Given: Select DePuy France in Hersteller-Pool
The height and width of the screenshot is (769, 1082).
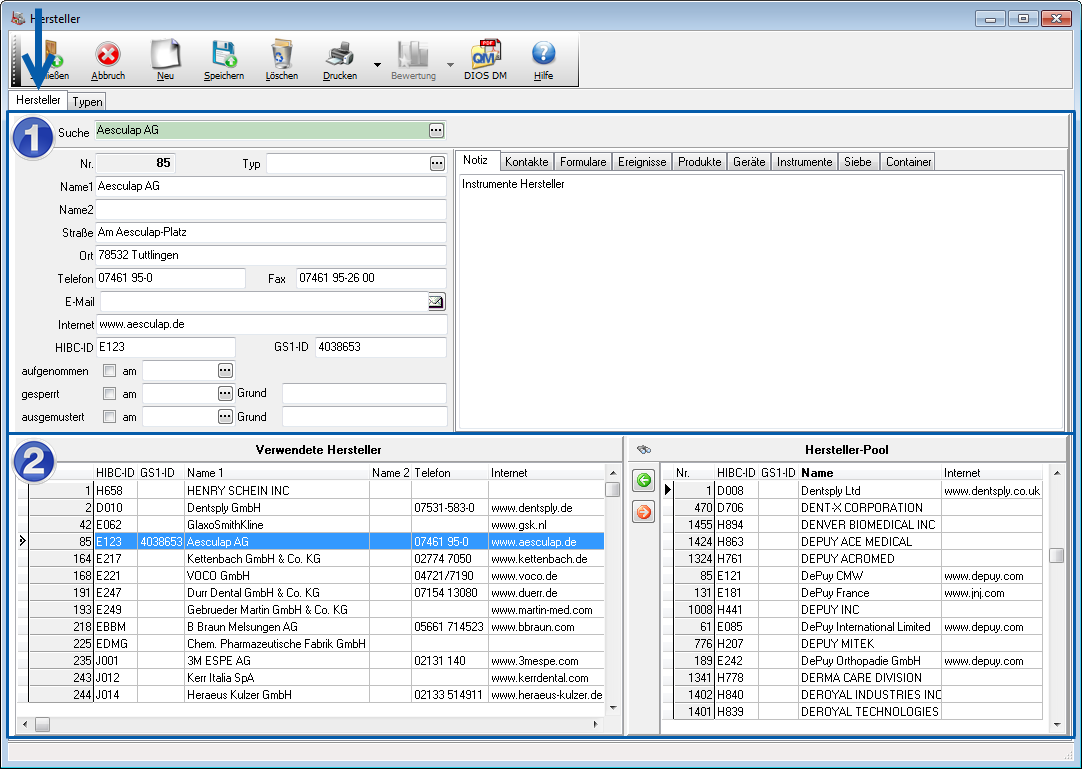Looking at the screenshot, I should [x=858, y=593].
